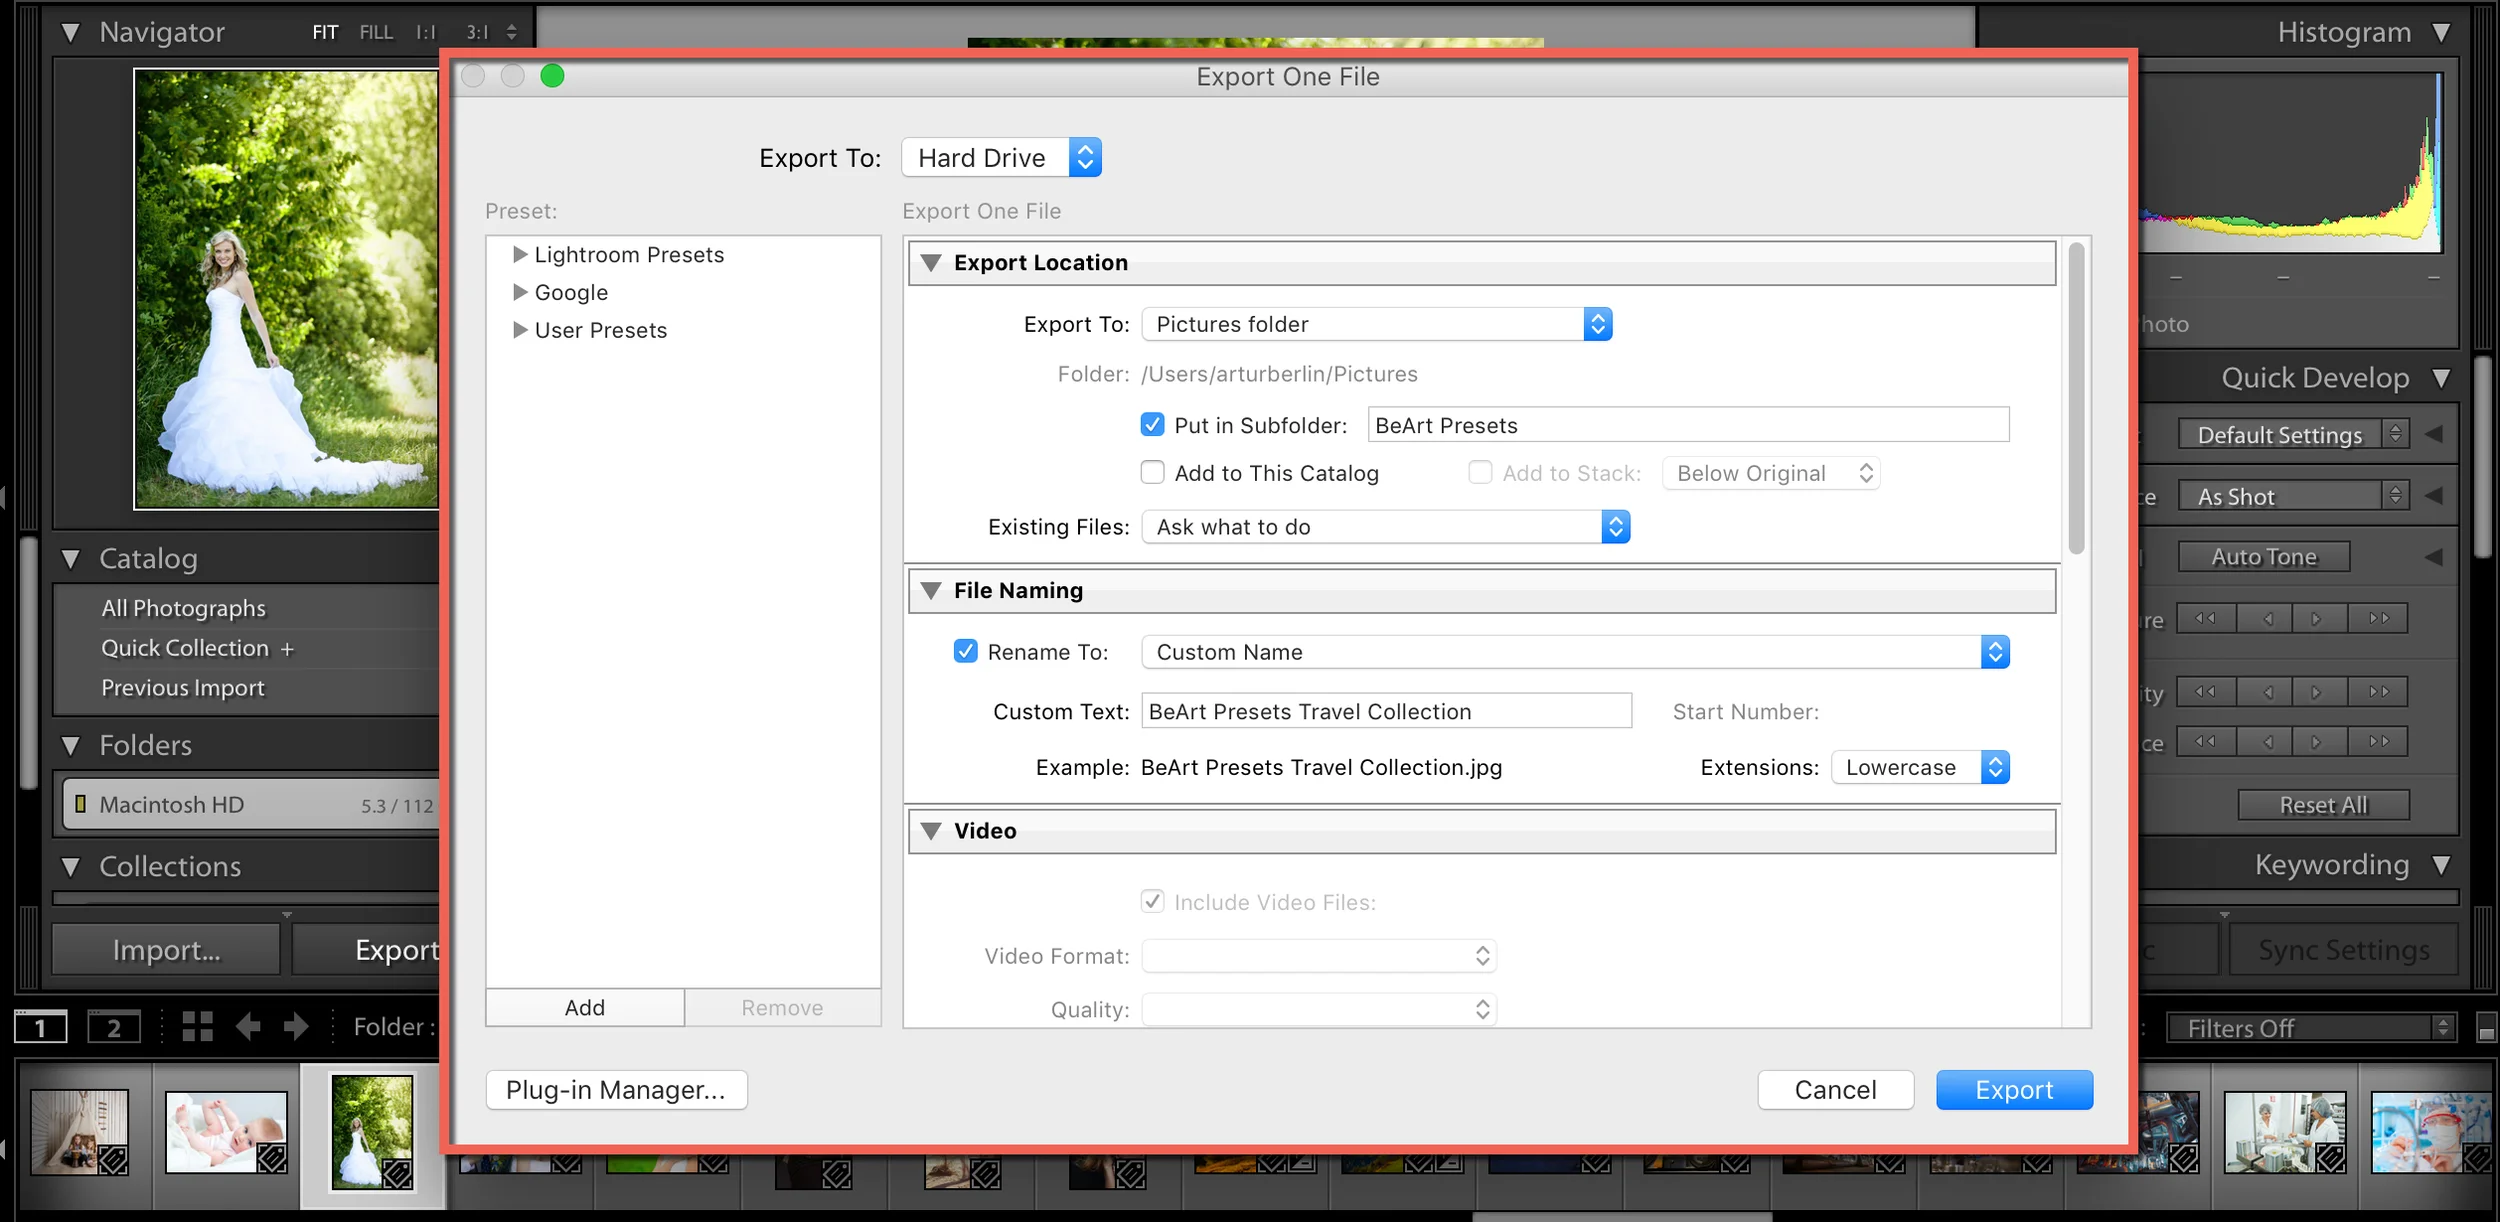The image size is (2500, 1222).
Task: Click the blue Export button
Action: pos(2013,1090)
